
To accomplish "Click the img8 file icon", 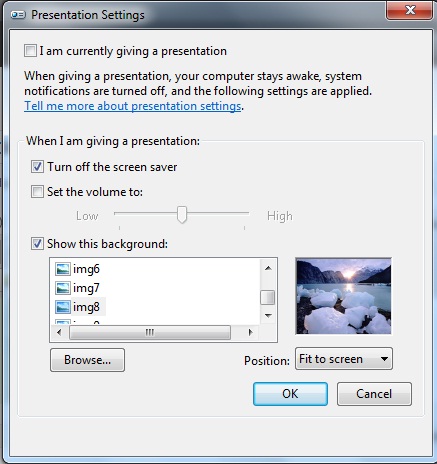I will click(63, 307).
